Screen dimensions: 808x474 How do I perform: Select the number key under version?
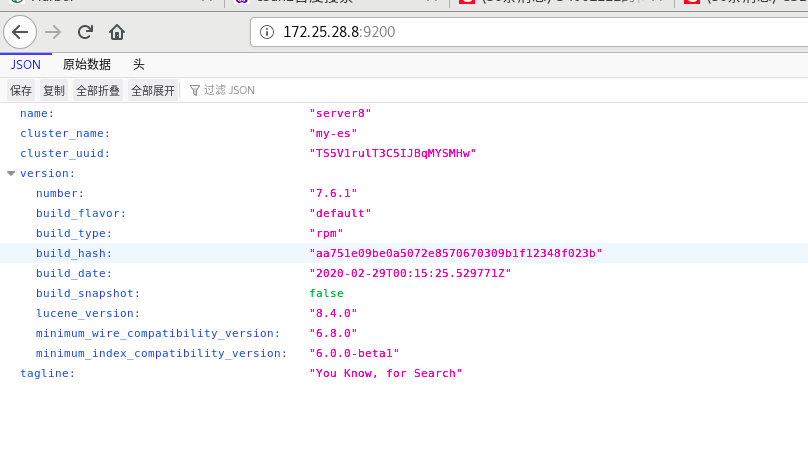coord(60,193)
